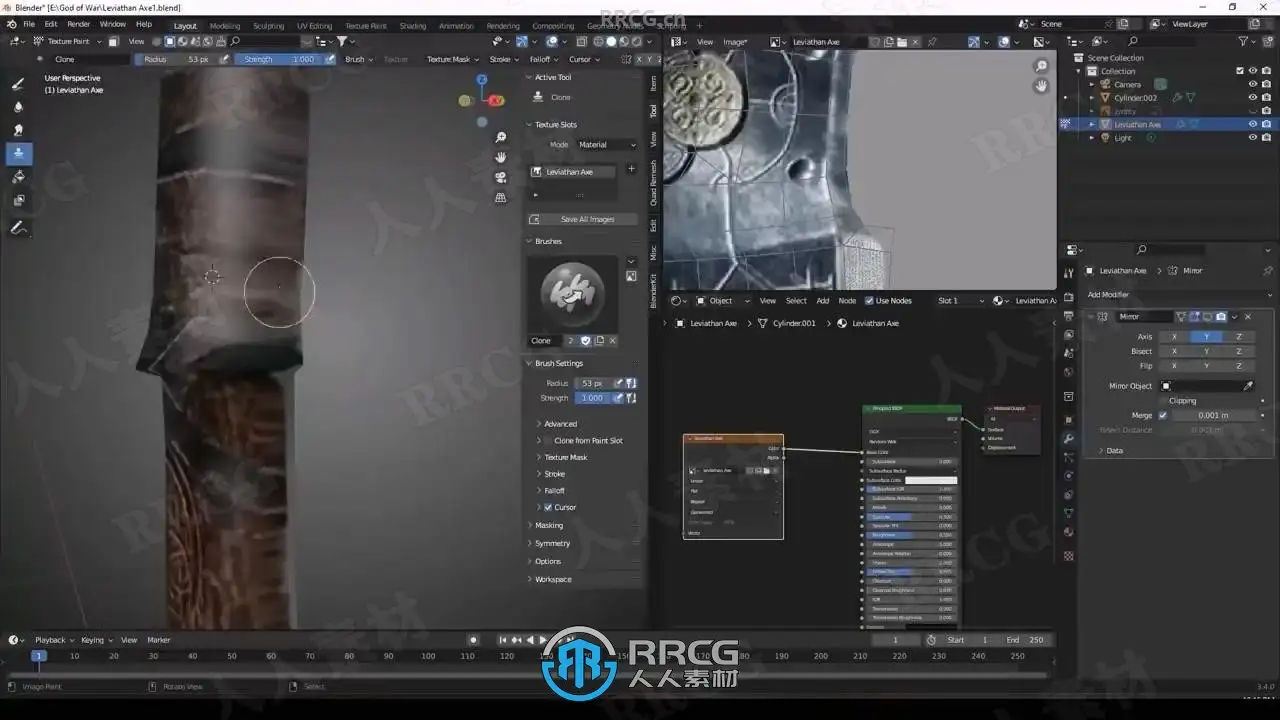Switch to the UV Editing workspace tab

tap(314, 26)
